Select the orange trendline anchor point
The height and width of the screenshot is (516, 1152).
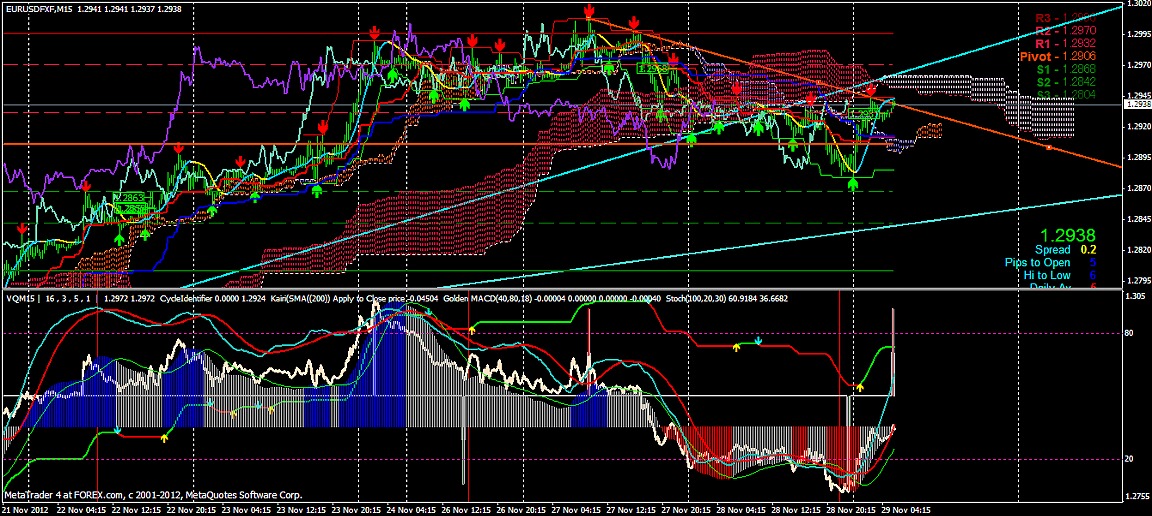[x=1048, y=147]
